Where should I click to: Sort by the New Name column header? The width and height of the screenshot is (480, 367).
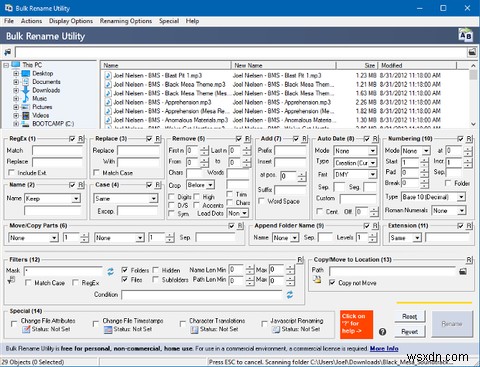pos(284,65)
